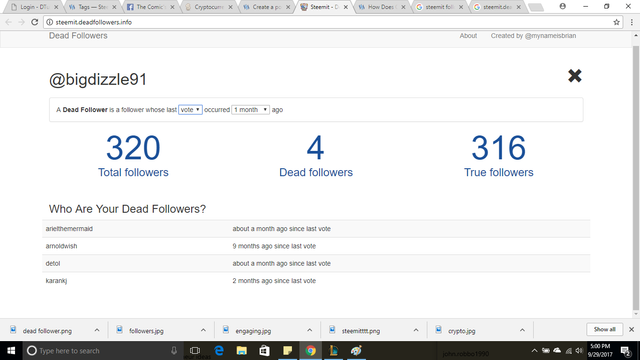Click the 4 Dead followers count
This screenshot has height=360, width=640.
(316, 148)
